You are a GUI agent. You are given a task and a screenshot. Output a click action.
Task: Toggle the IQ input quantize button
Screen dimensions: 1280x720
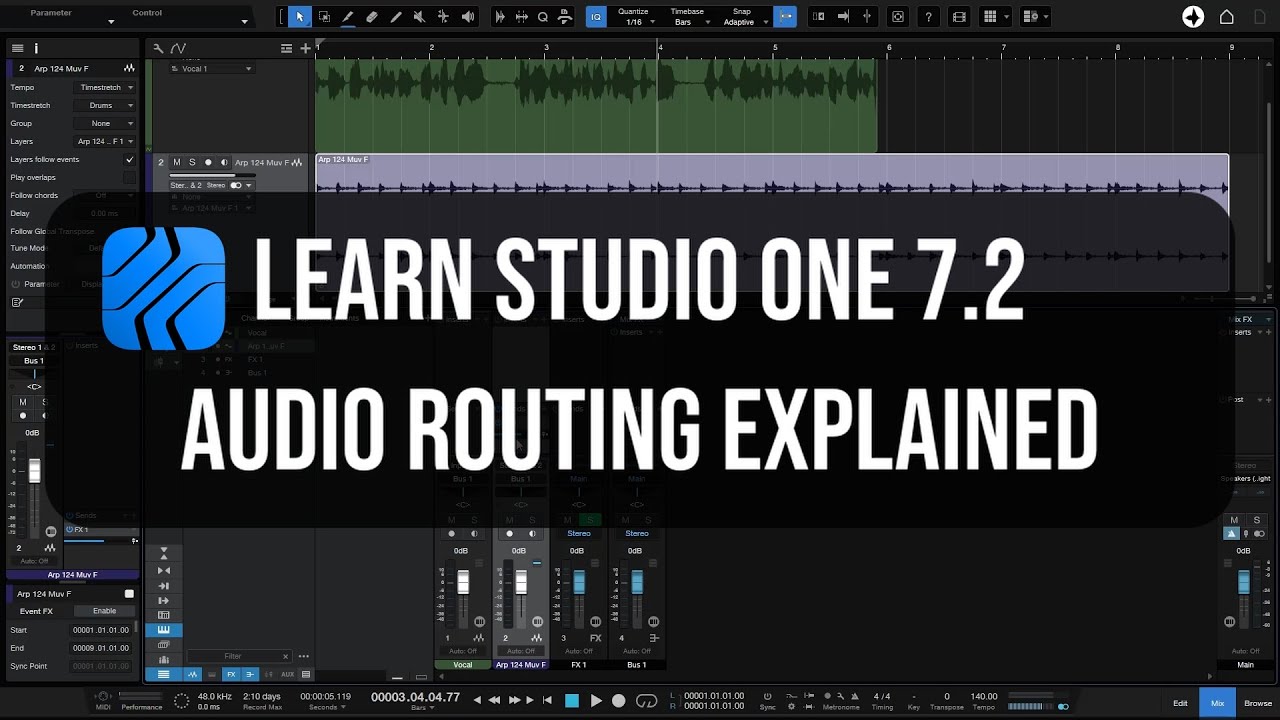click(596, 17)
